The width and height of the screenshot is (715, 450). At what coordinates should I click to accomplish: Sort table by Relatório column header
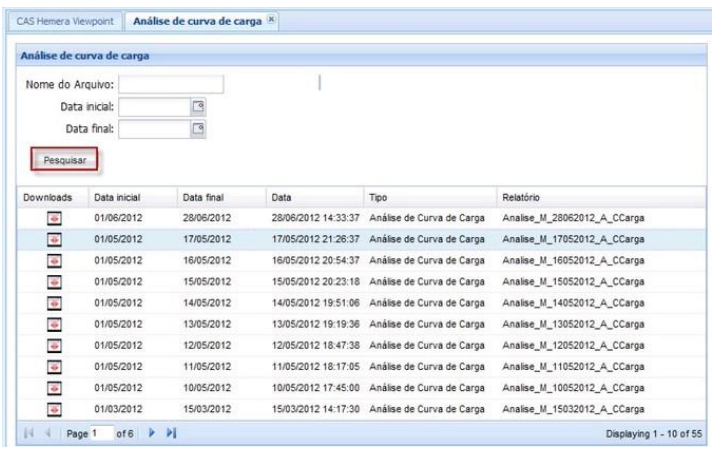coord(520,197)
